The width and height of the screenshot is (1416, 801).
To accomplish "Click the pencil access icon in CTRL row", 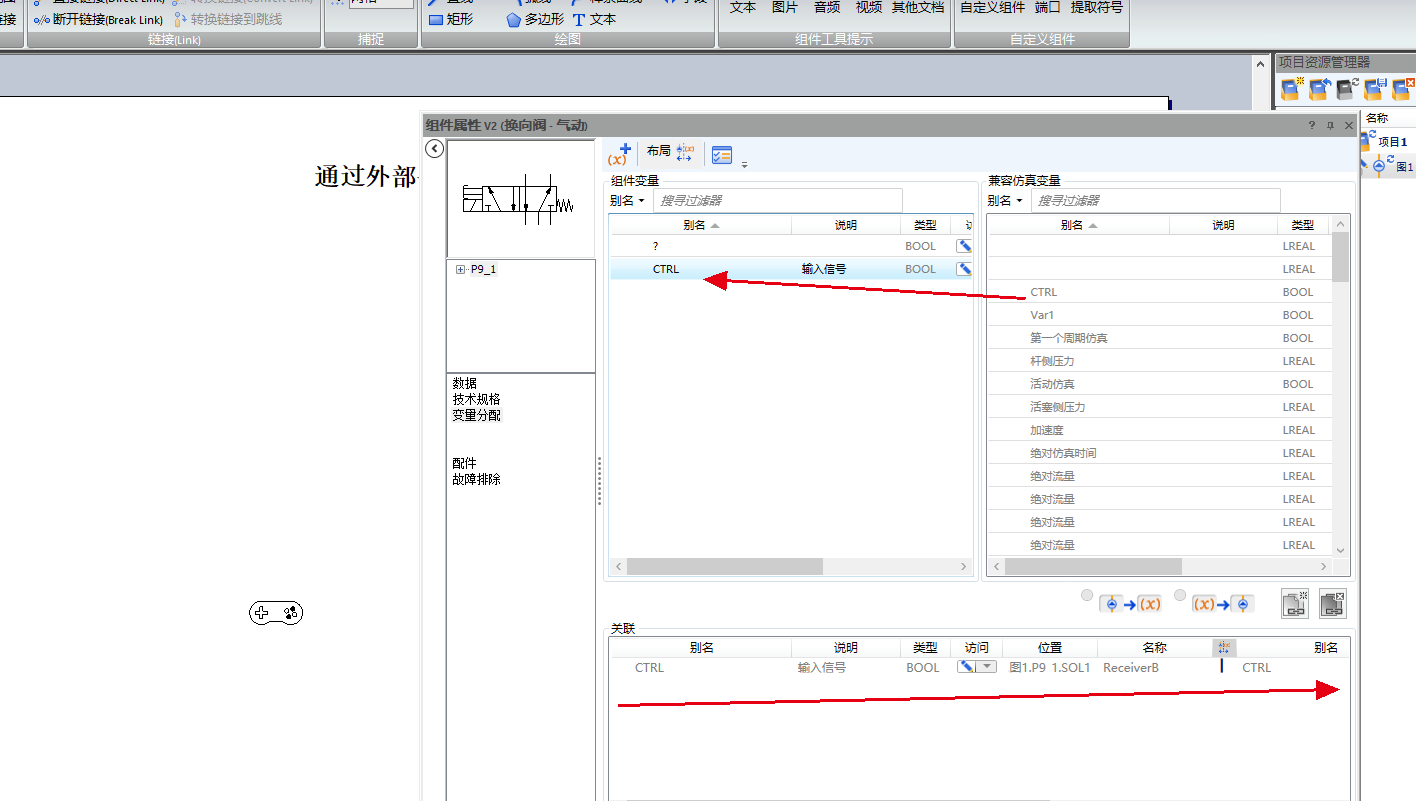I will [x=964, y=269].
